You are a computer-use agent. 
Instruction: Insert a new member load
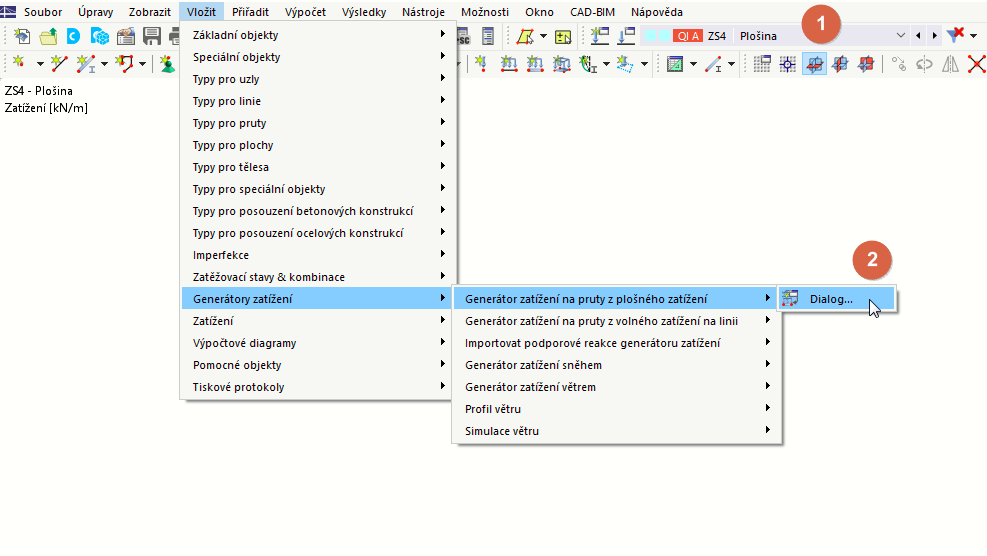(x=535, y=64)
